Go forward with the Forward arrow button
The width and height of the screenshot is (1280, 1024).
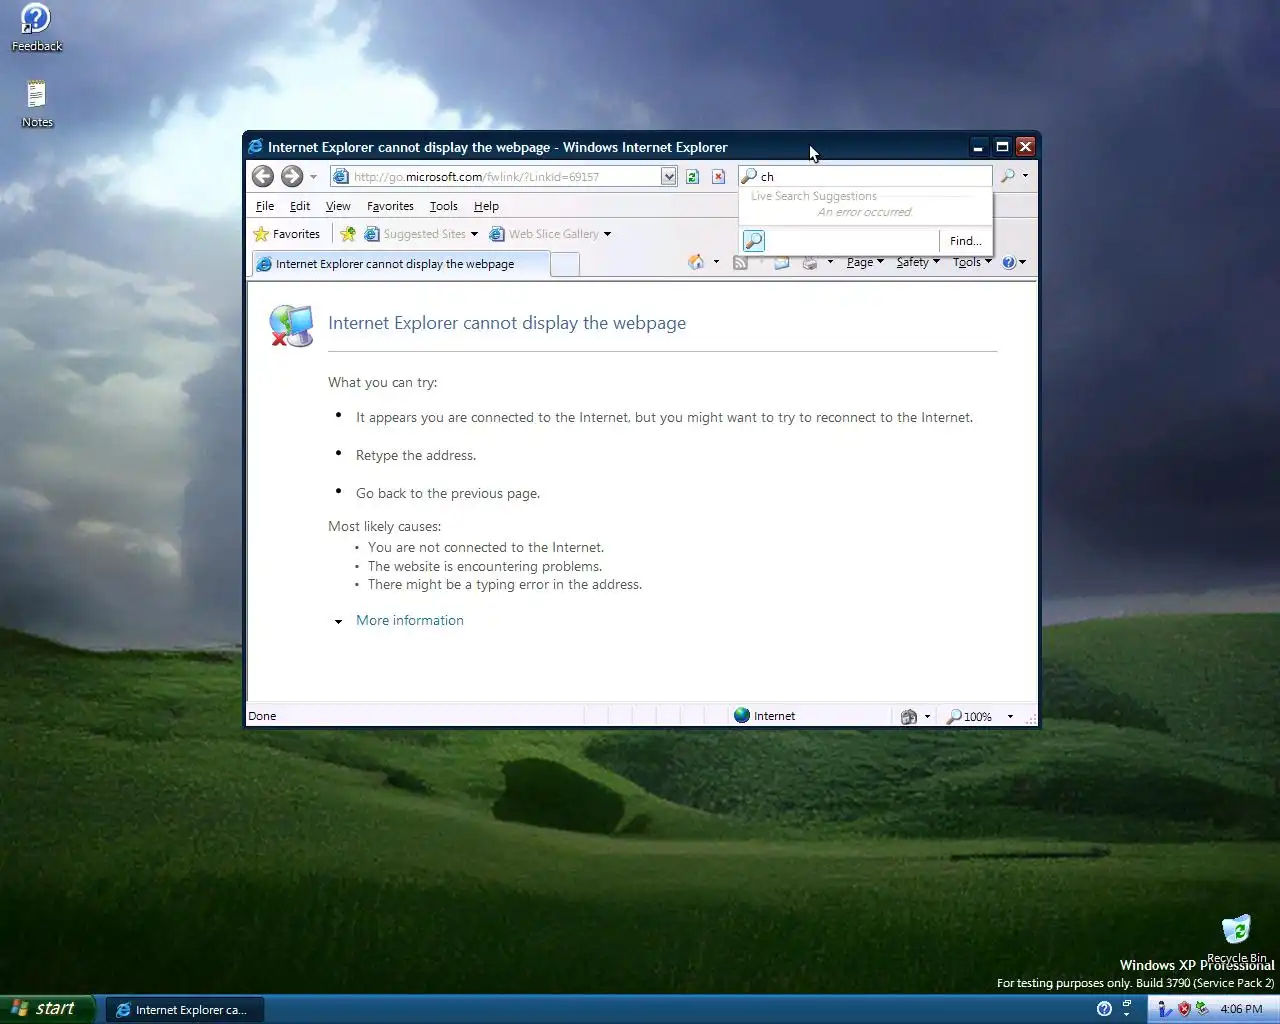point(291,177)
